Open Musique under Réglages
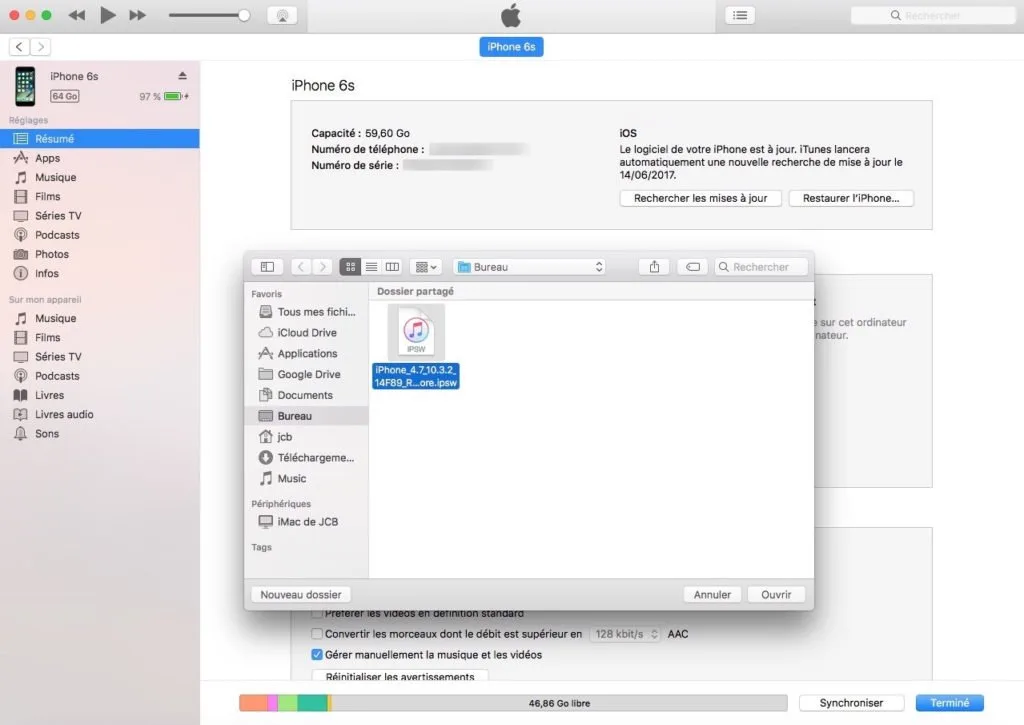Viewport: 1024px width, 725px height. pos(99,177)
